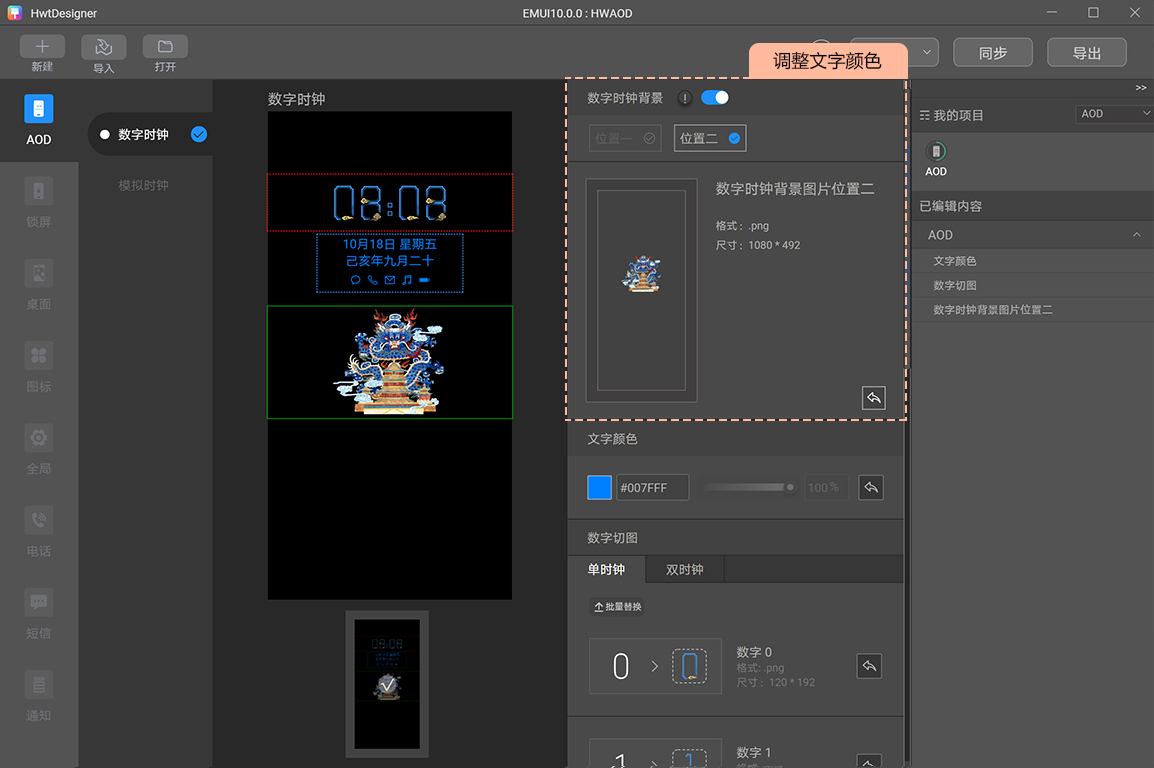
Task: Collapse the AOD group under 已编辑内容
Action: [x=1136, y=235]
